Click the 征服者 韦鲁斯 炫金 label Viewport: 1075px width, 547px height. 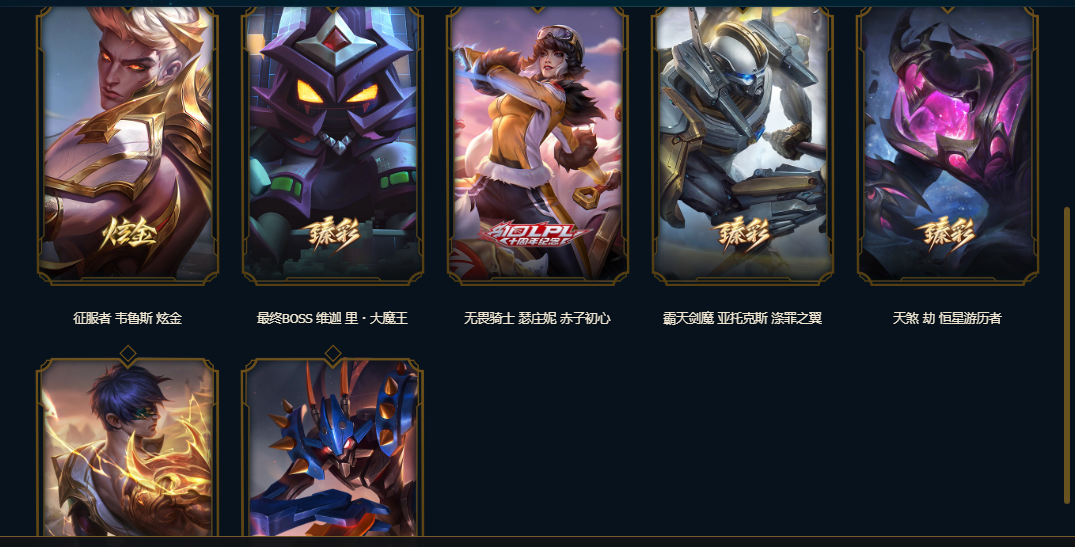[128, 318]
